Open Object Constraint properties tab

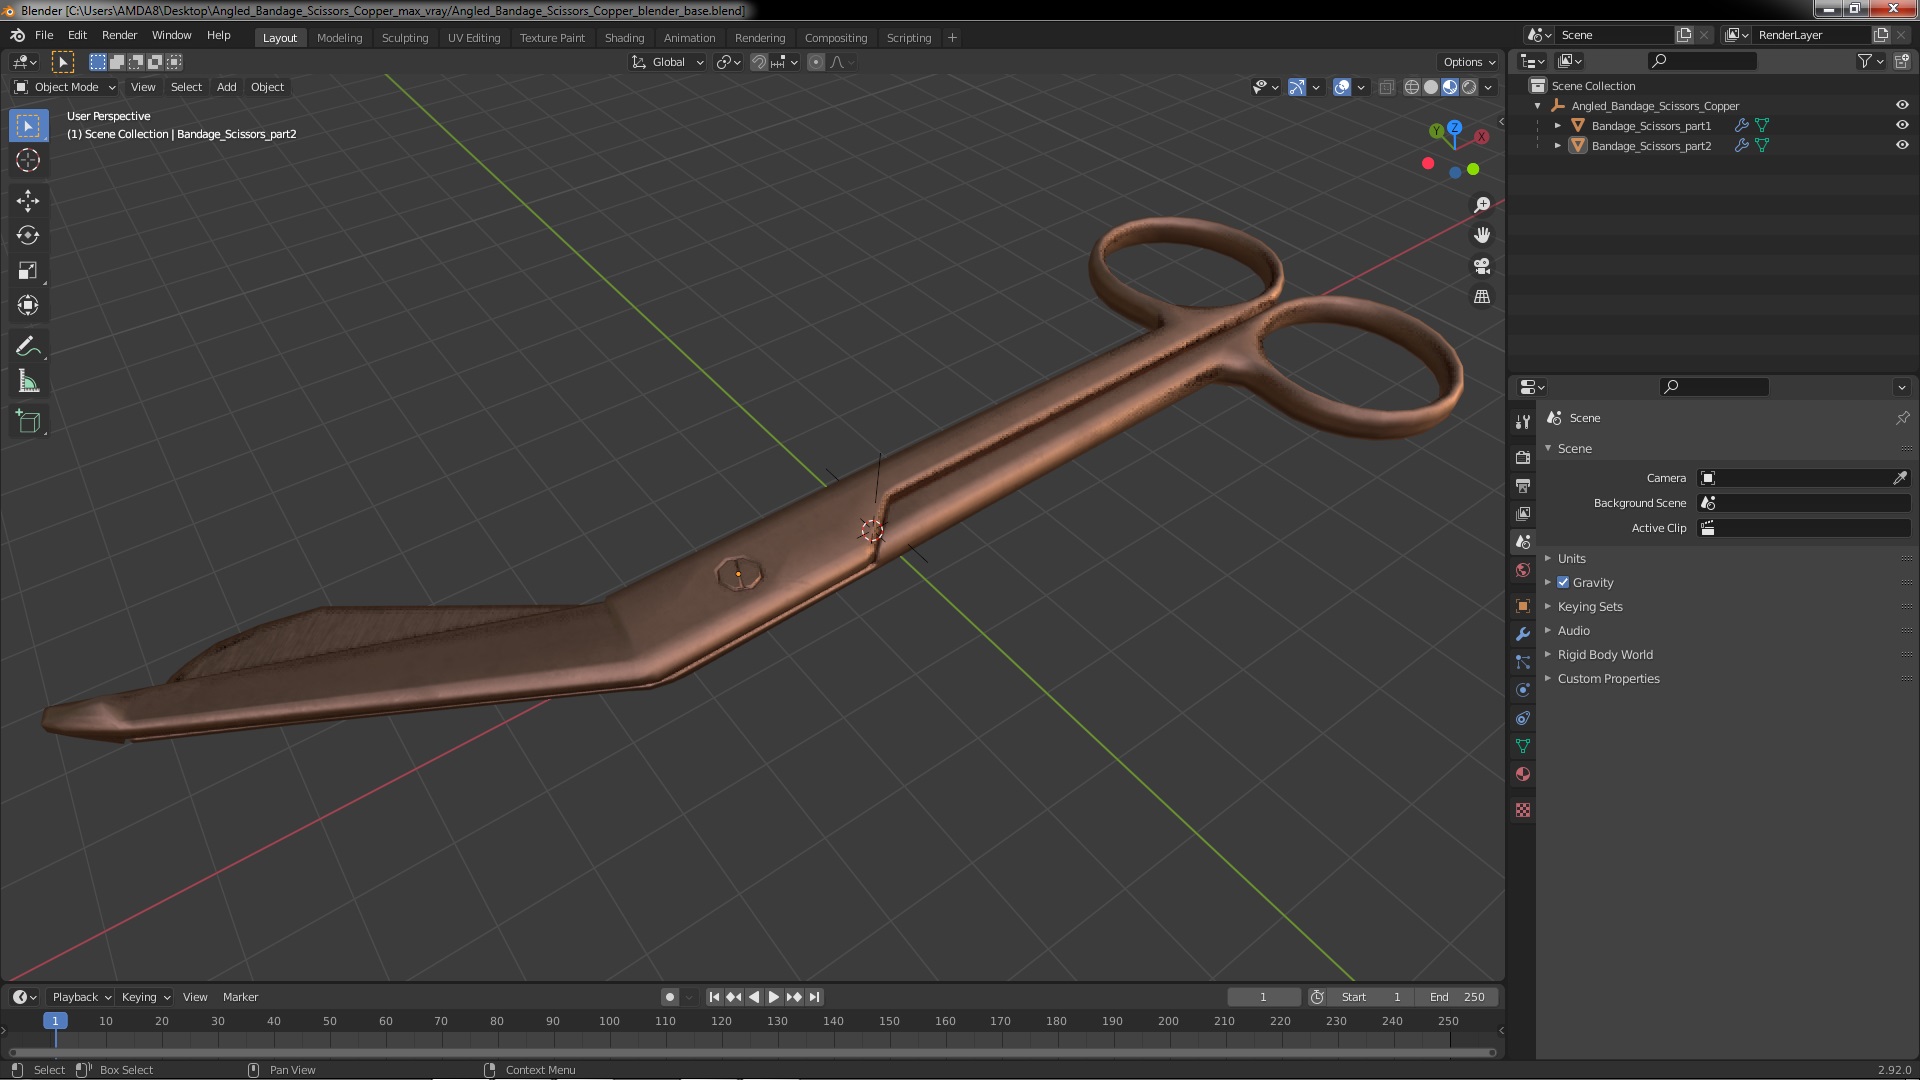click(x=1523, y=718)
